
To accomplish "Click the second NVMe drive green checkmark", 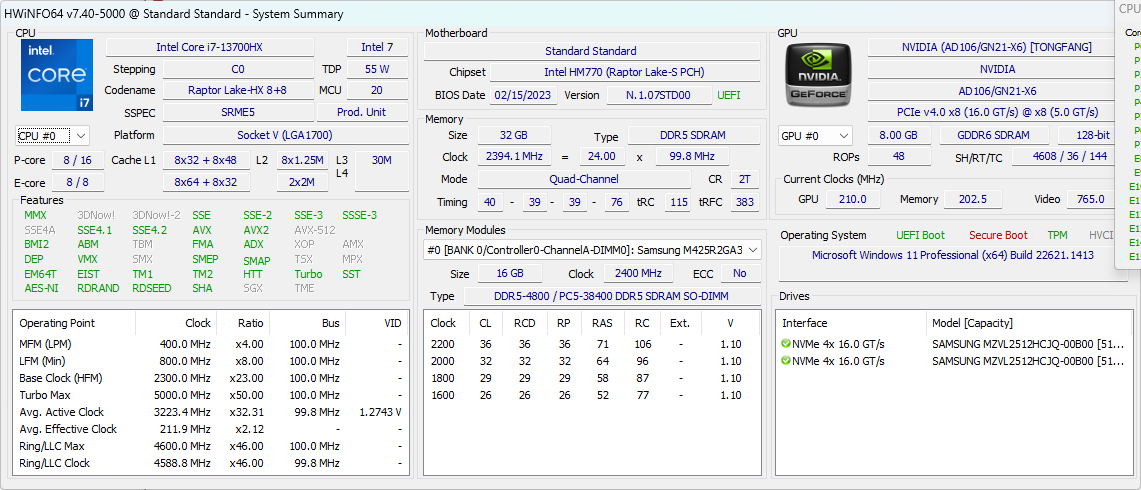I will pos(786,361).
